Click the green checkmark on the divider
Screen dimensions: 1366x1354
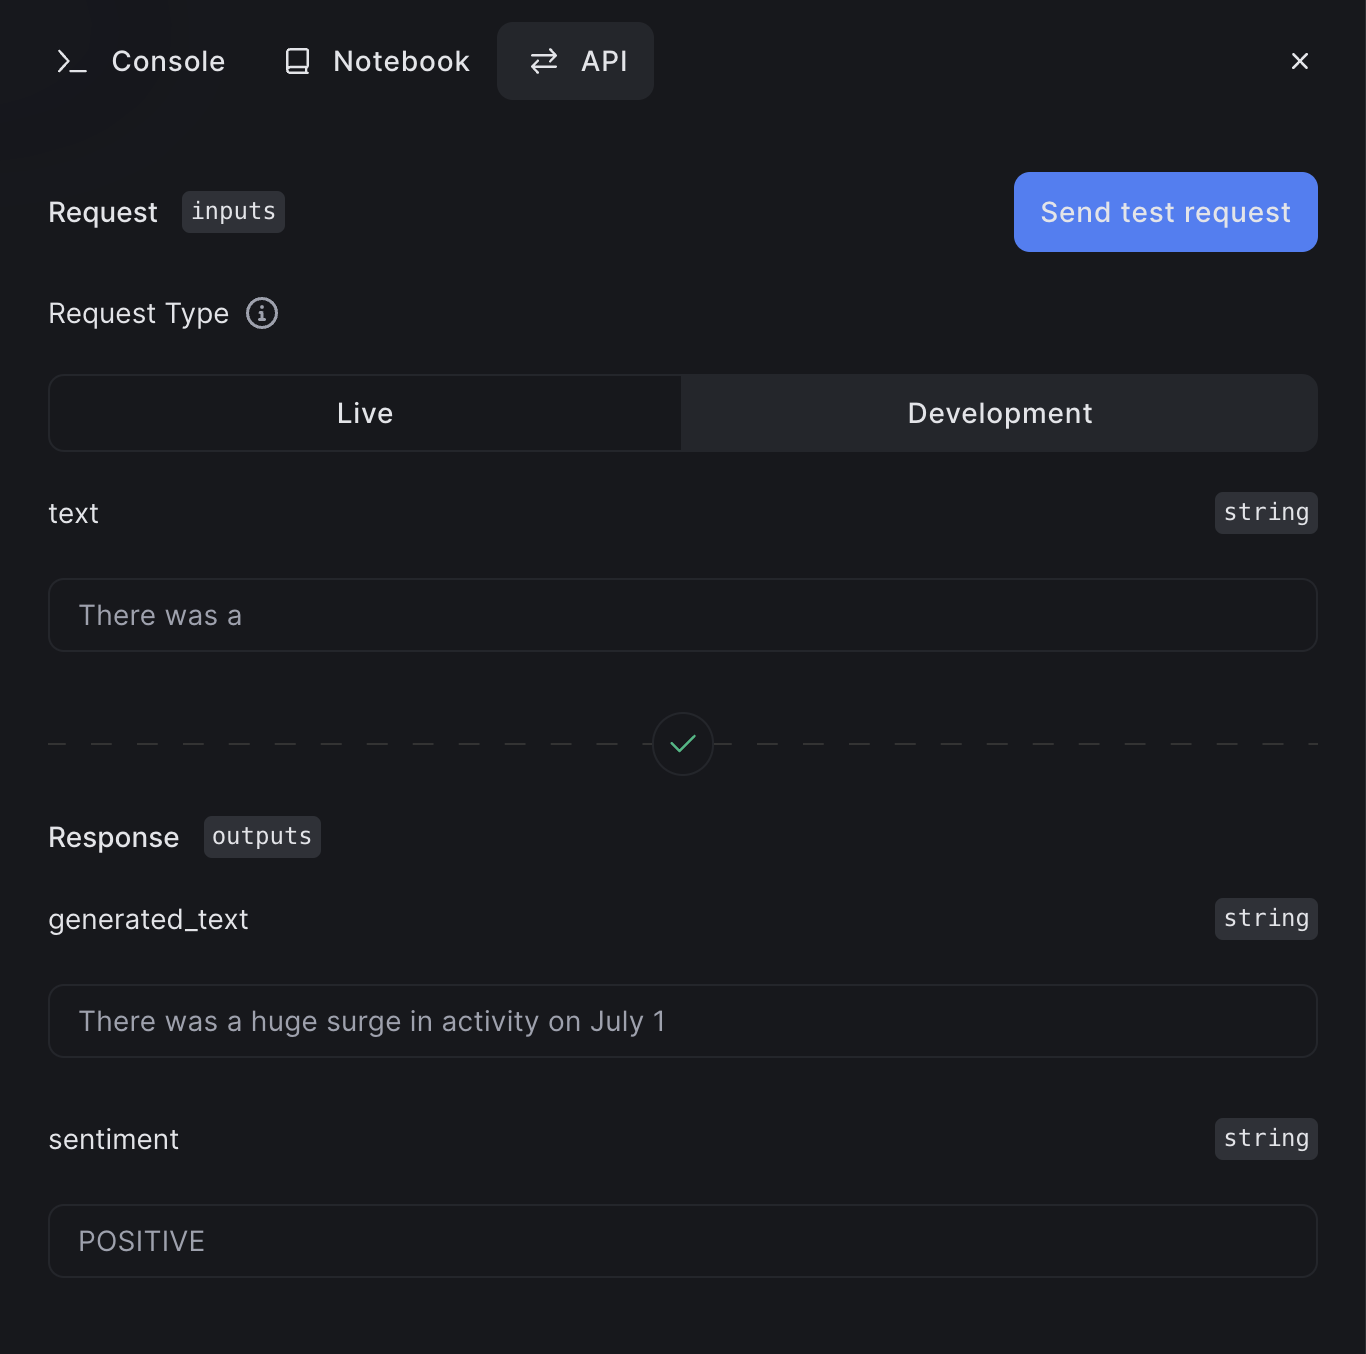click(683, 744)
